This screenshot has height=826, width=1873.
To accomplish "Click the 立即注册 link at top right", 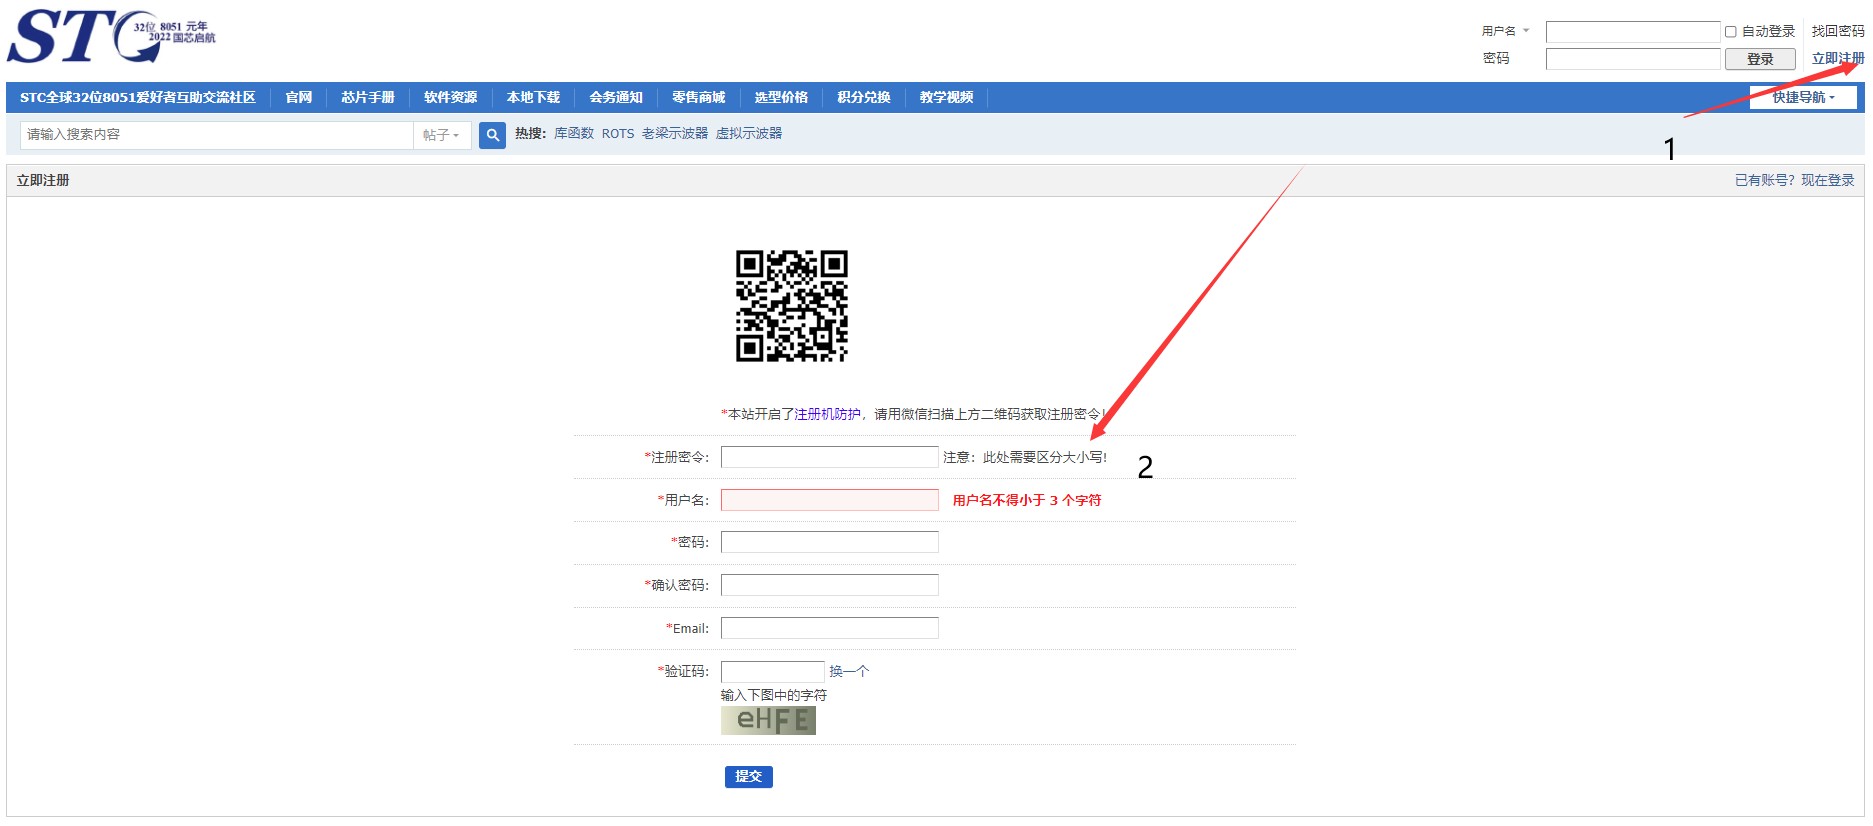I will click(1838, 58).
